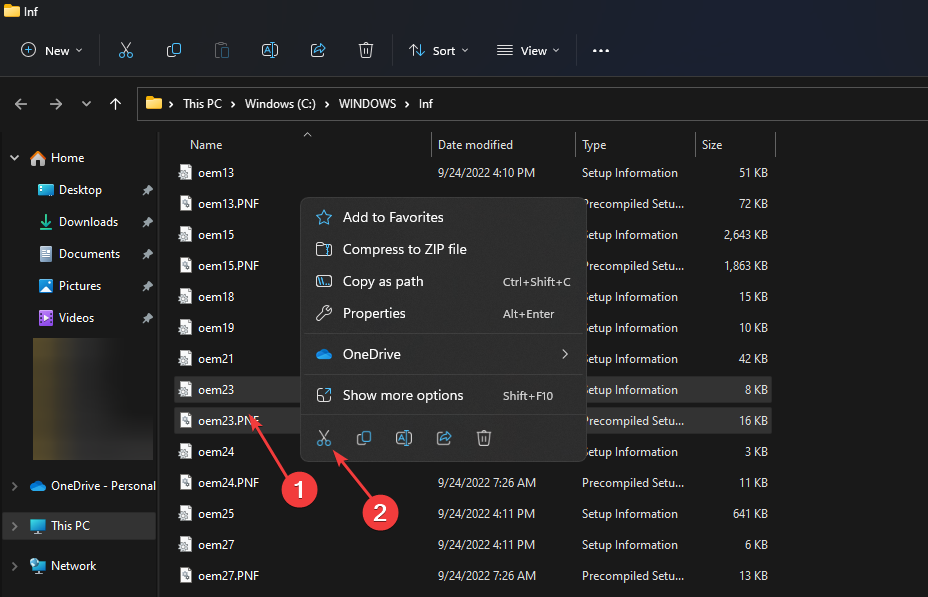Open Downloads in the sidebar

88,222
